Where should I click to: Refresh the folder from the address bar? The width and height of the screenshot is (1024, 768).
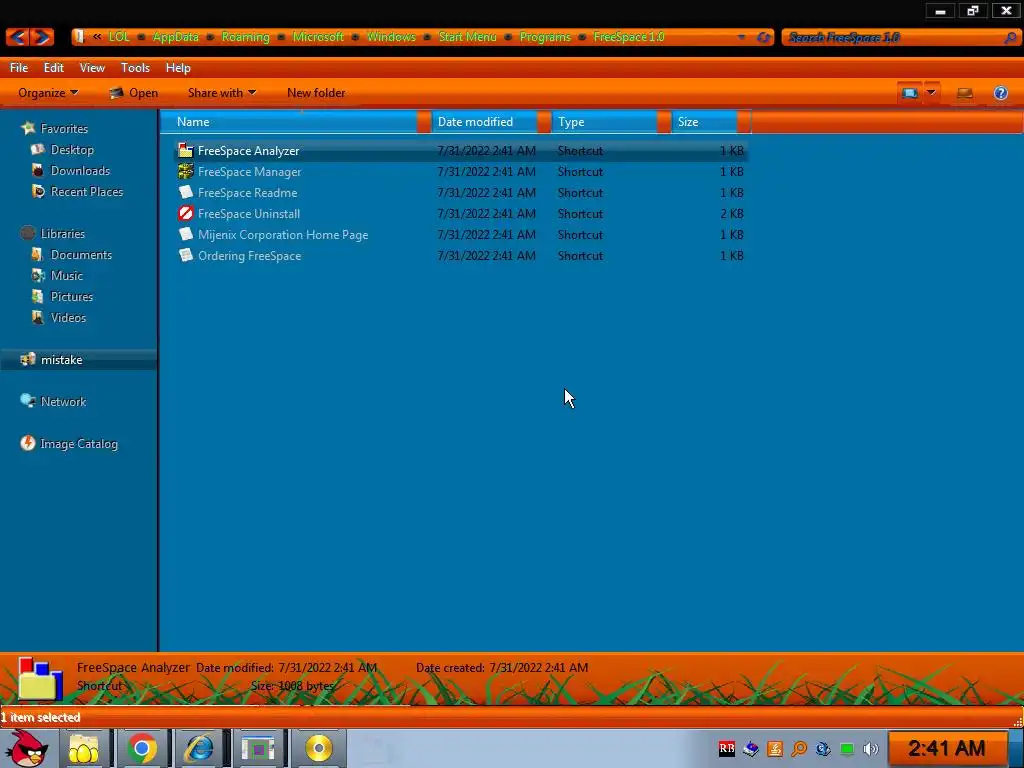[x=763, y=37]
